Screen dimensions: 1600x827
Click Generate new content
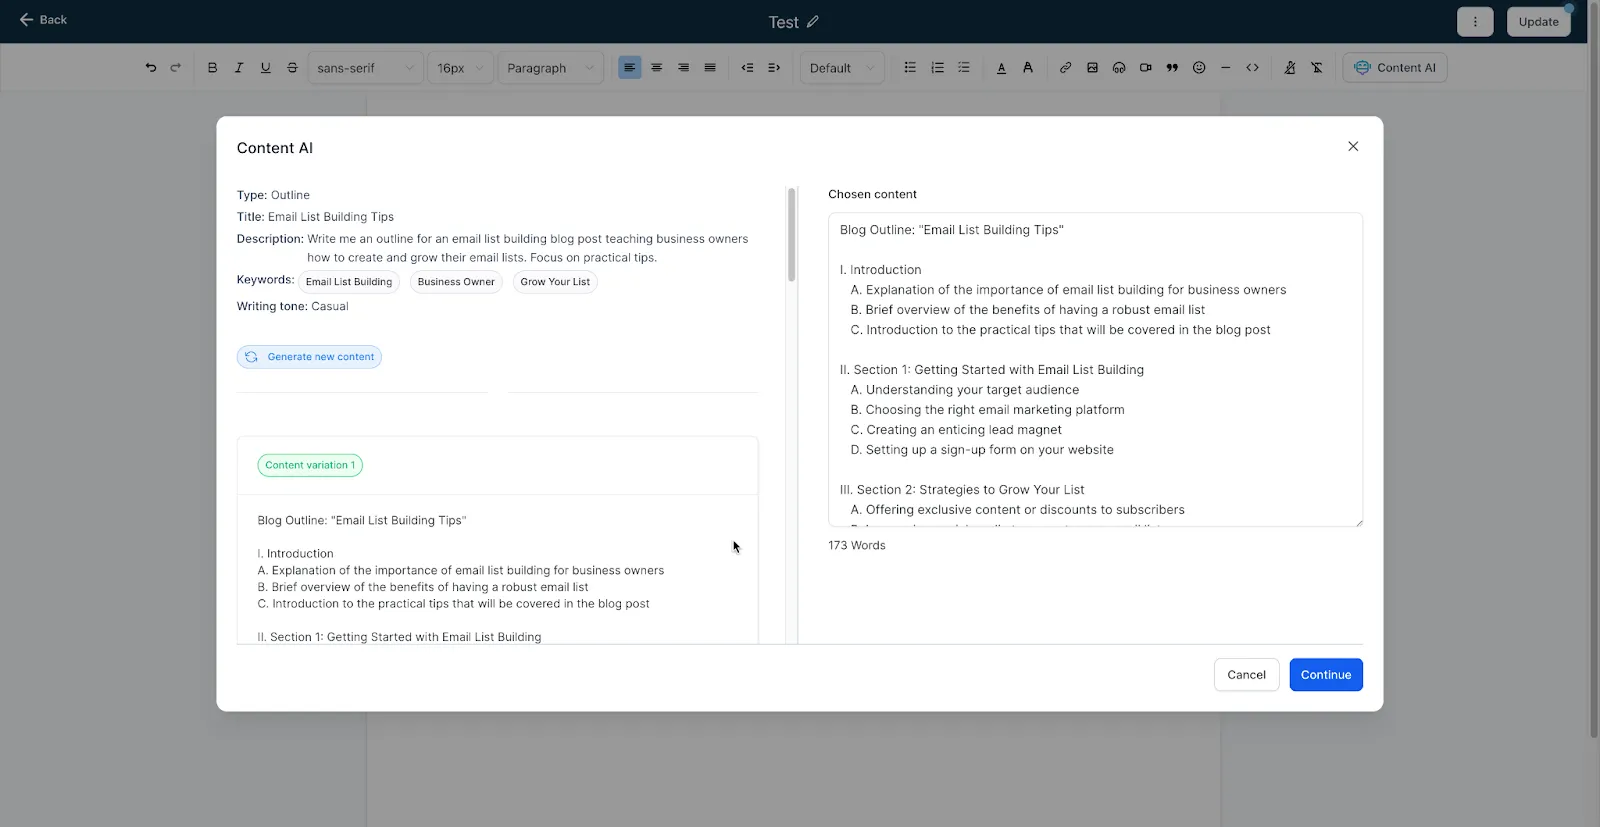click(309, 357)
